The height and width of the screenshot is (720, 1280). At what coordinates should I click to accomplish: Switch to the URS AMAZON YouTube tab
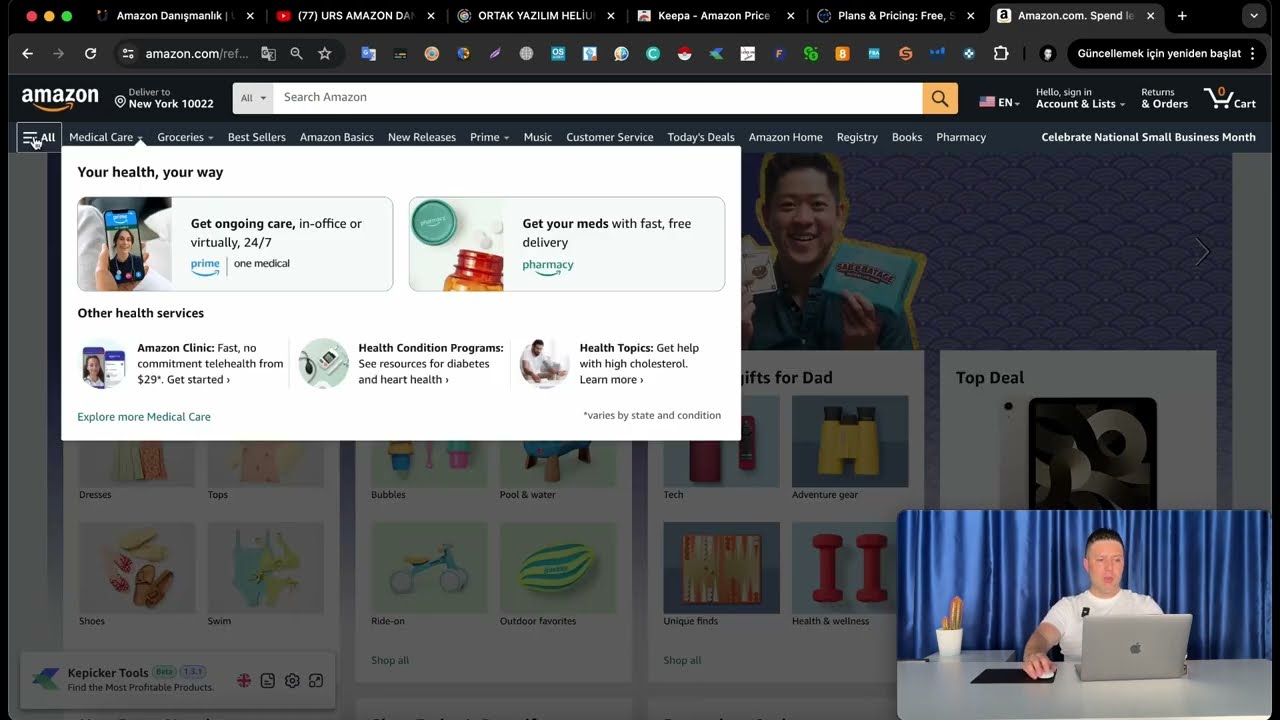click(354, 16)
